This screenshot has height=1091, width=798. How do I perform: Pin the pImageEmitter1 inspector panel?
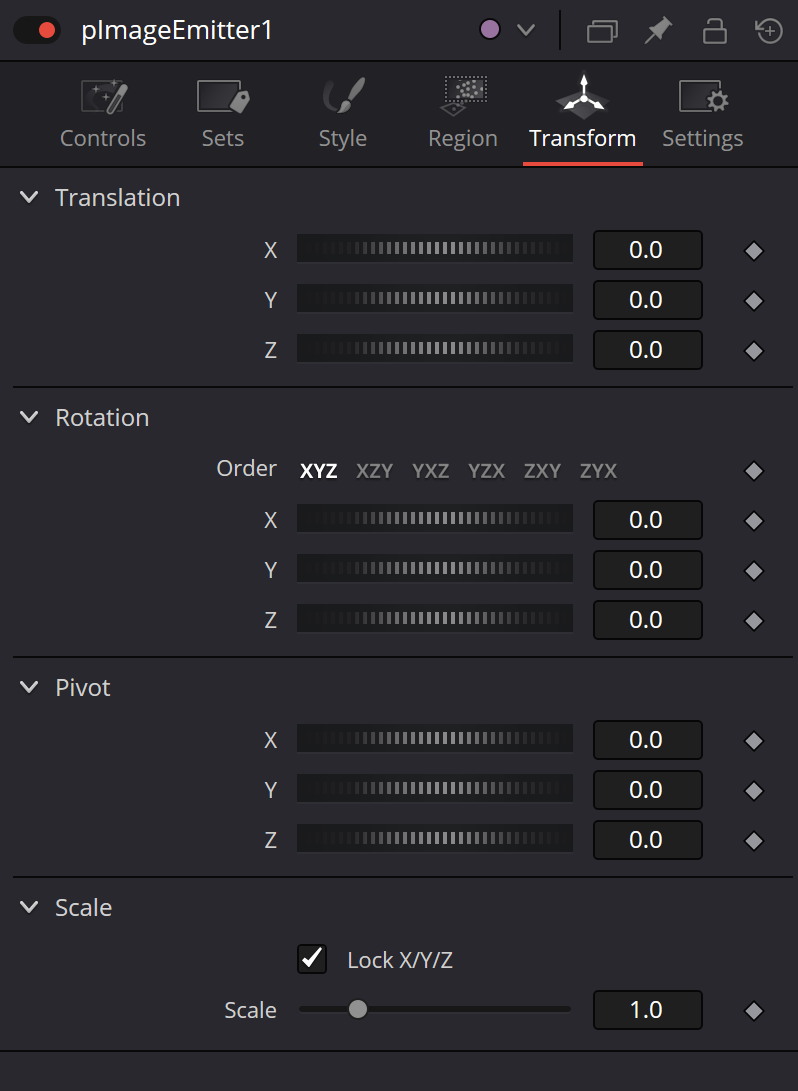pos(657,31)
